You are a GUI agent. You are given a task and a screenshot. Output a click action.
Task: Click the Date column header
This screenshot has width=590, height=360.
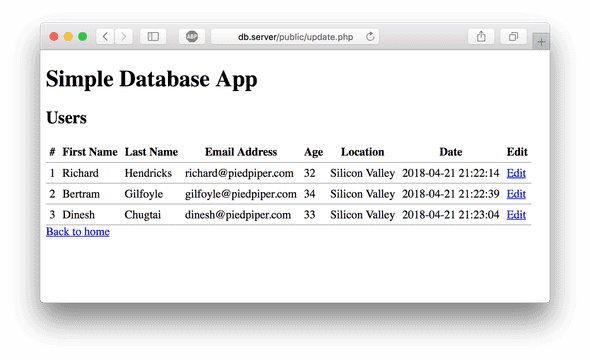pos(451,152)
